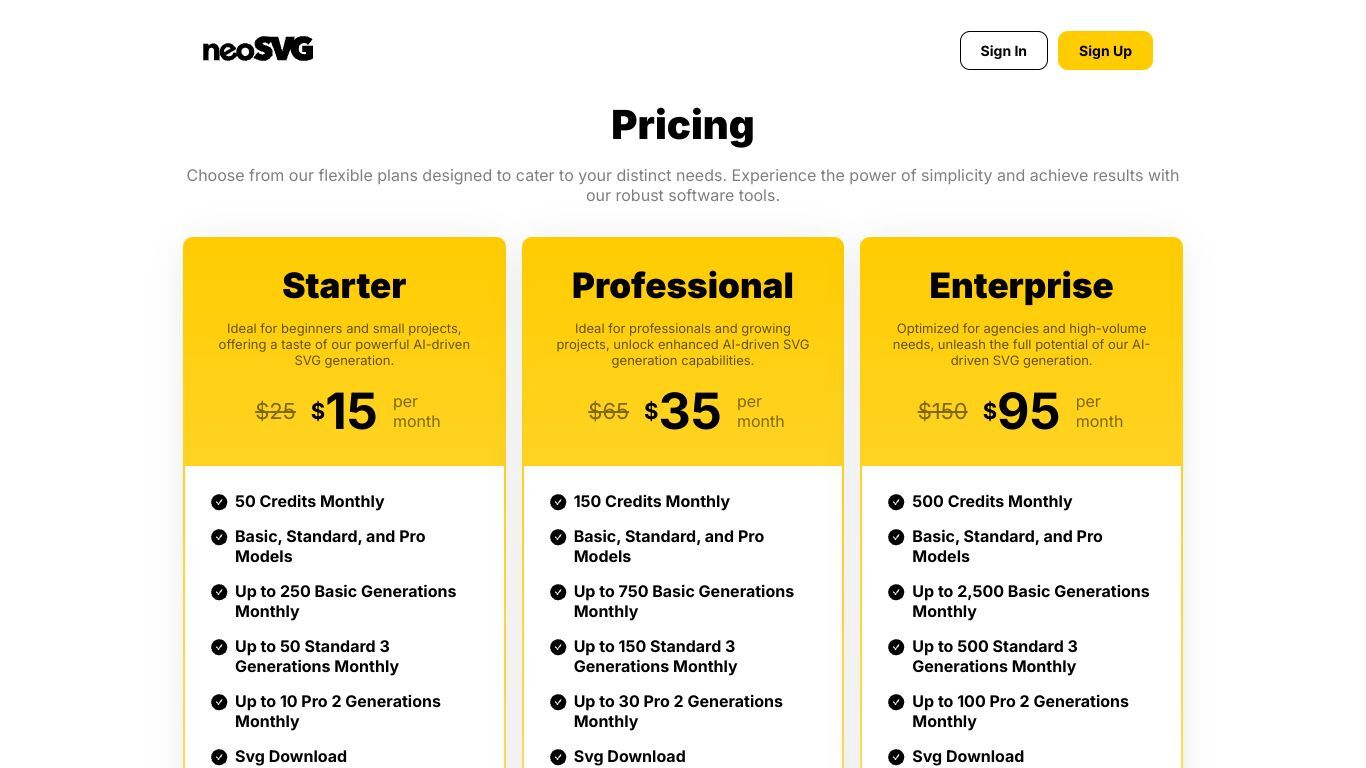Click checkmark next to Up to 250 Basic Generations

pos(219,592)
